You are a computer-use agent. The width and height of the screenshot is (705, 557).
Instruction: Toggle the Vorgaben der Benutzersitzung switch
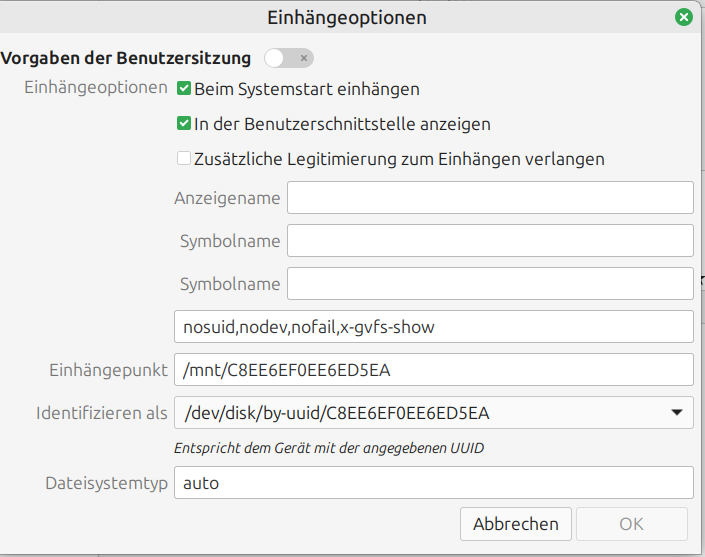(289, 58)
